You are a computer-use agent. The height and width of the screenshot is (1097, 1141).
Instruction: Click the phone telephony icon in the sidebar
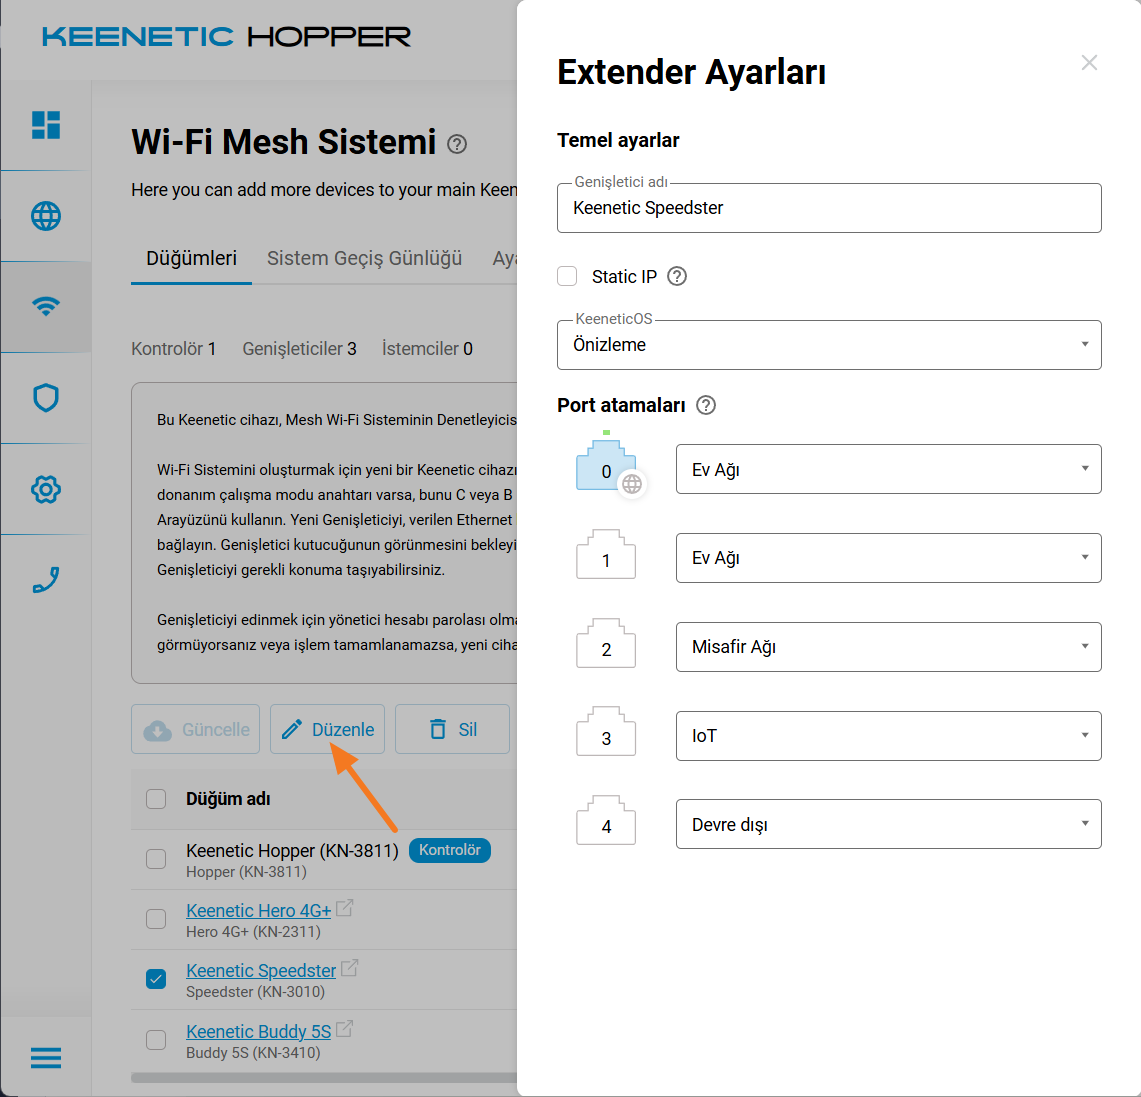pyautogui.click(x=46, y=580)
